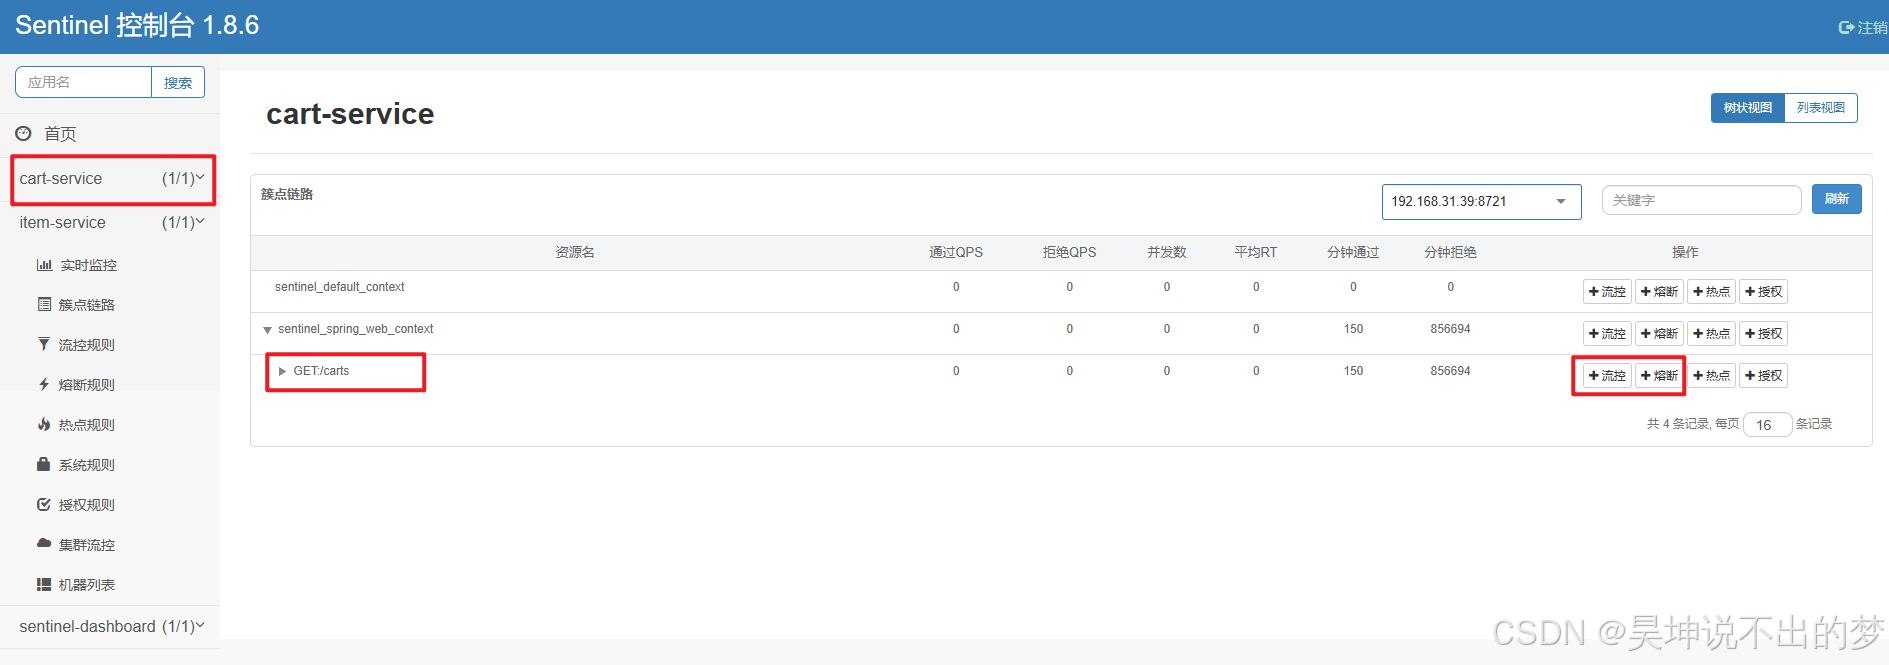
Task: Click the Sentinel 控制台 1.8.6 title
Action: (x=137, y=26)
